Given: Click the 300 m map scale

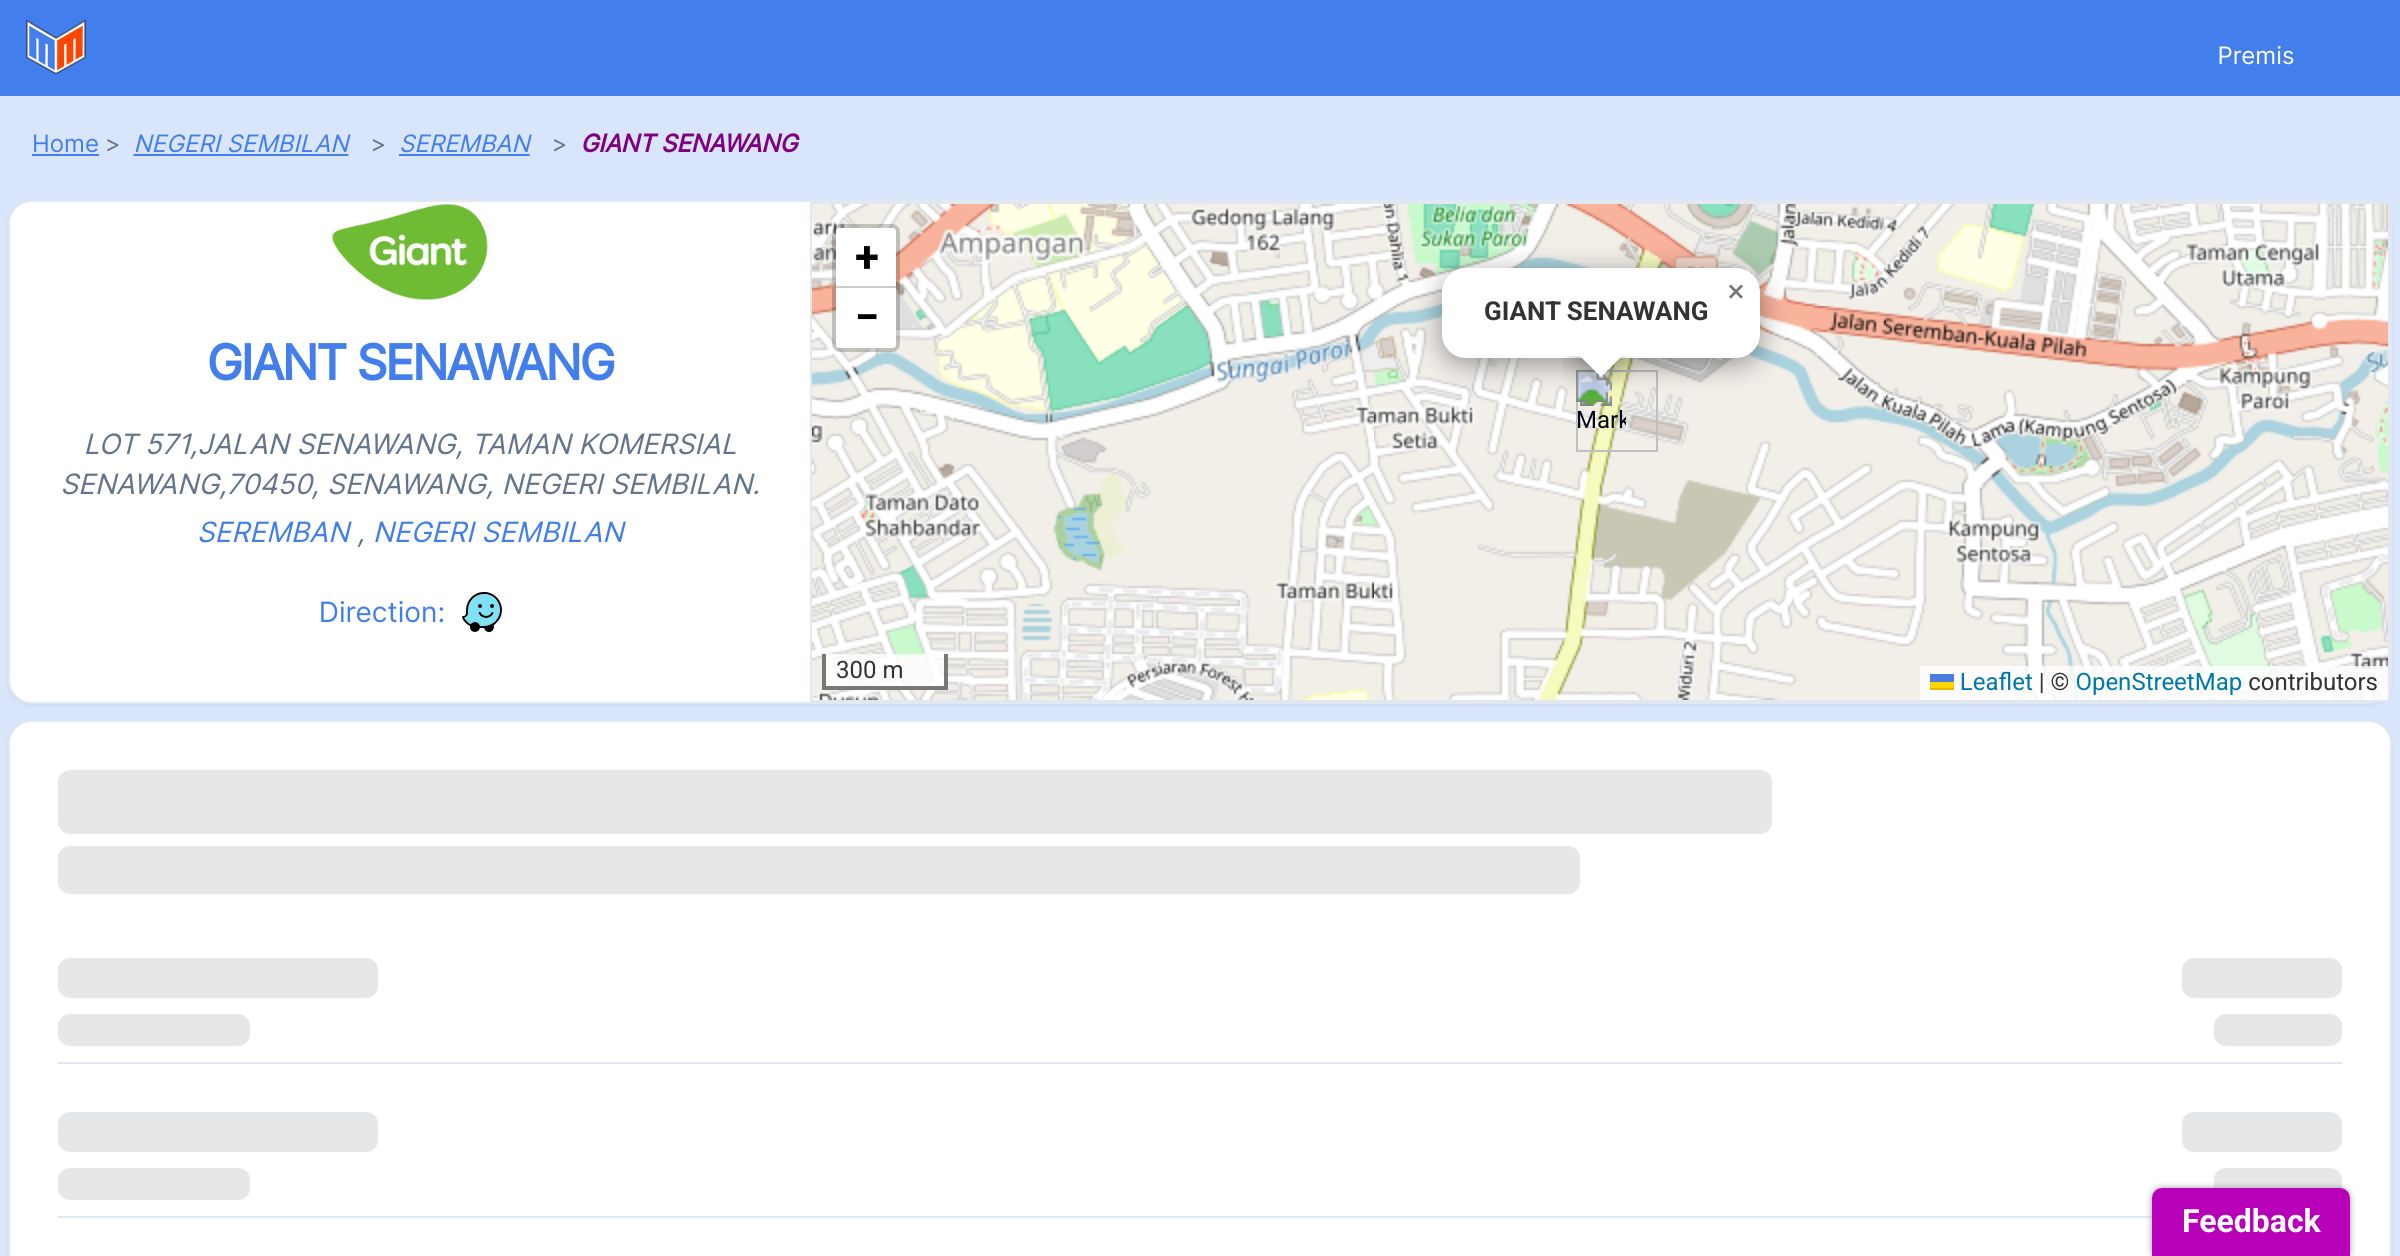Looking at the screenshot, I should pyautogui.click(x=883, y=670).
